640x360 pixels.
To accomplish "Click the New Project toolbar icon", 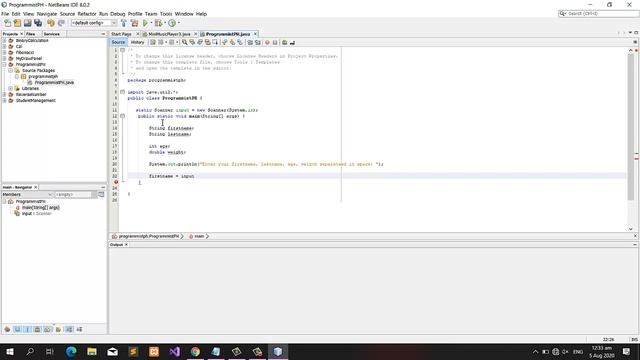I will (17, 23).
